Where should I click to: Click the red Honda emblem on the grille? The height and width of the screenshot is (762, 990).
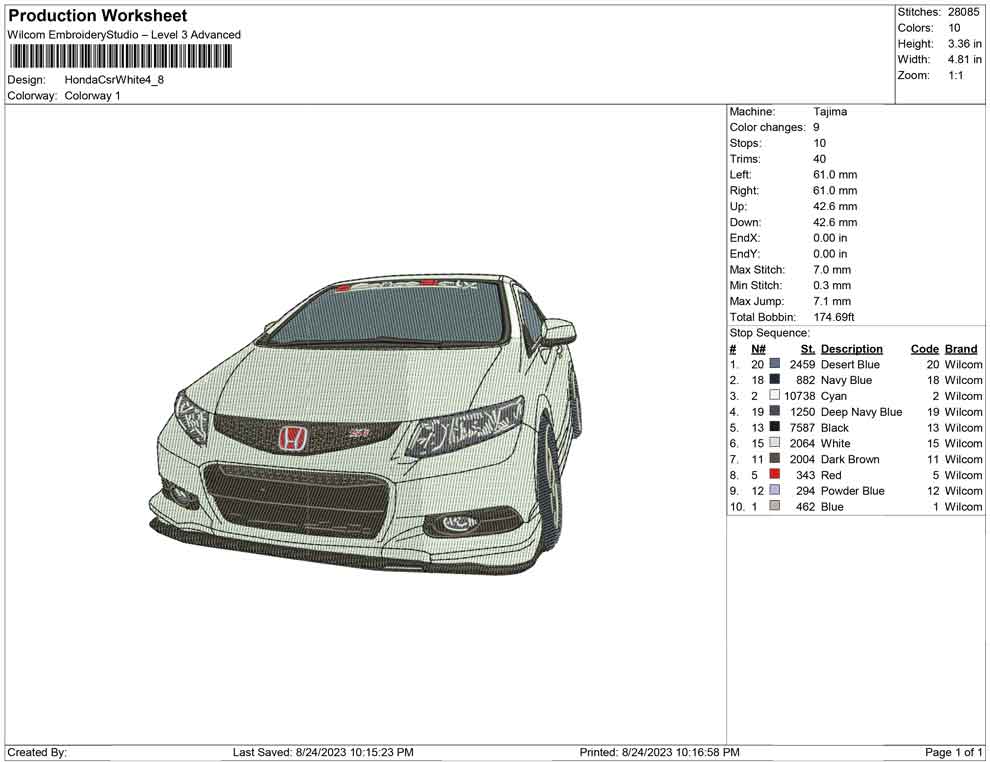pyautogui.click(x=292, y=438)
